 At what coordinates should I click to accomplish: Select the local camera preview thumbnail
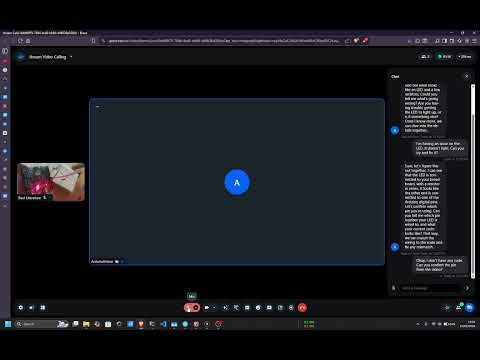pyautogui.click(x=51, y=182)
